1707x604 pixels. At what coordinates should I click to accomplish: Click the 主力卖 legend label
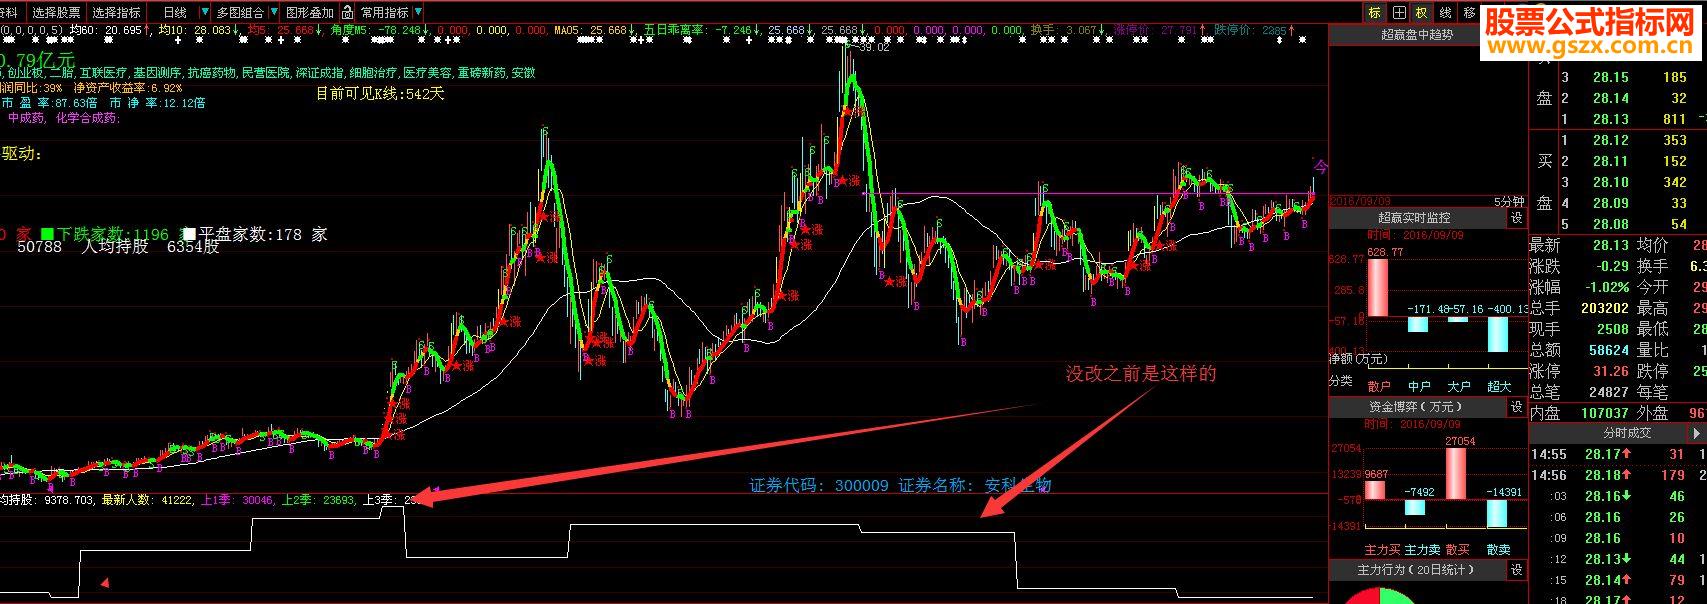[x=1423, y=550]
